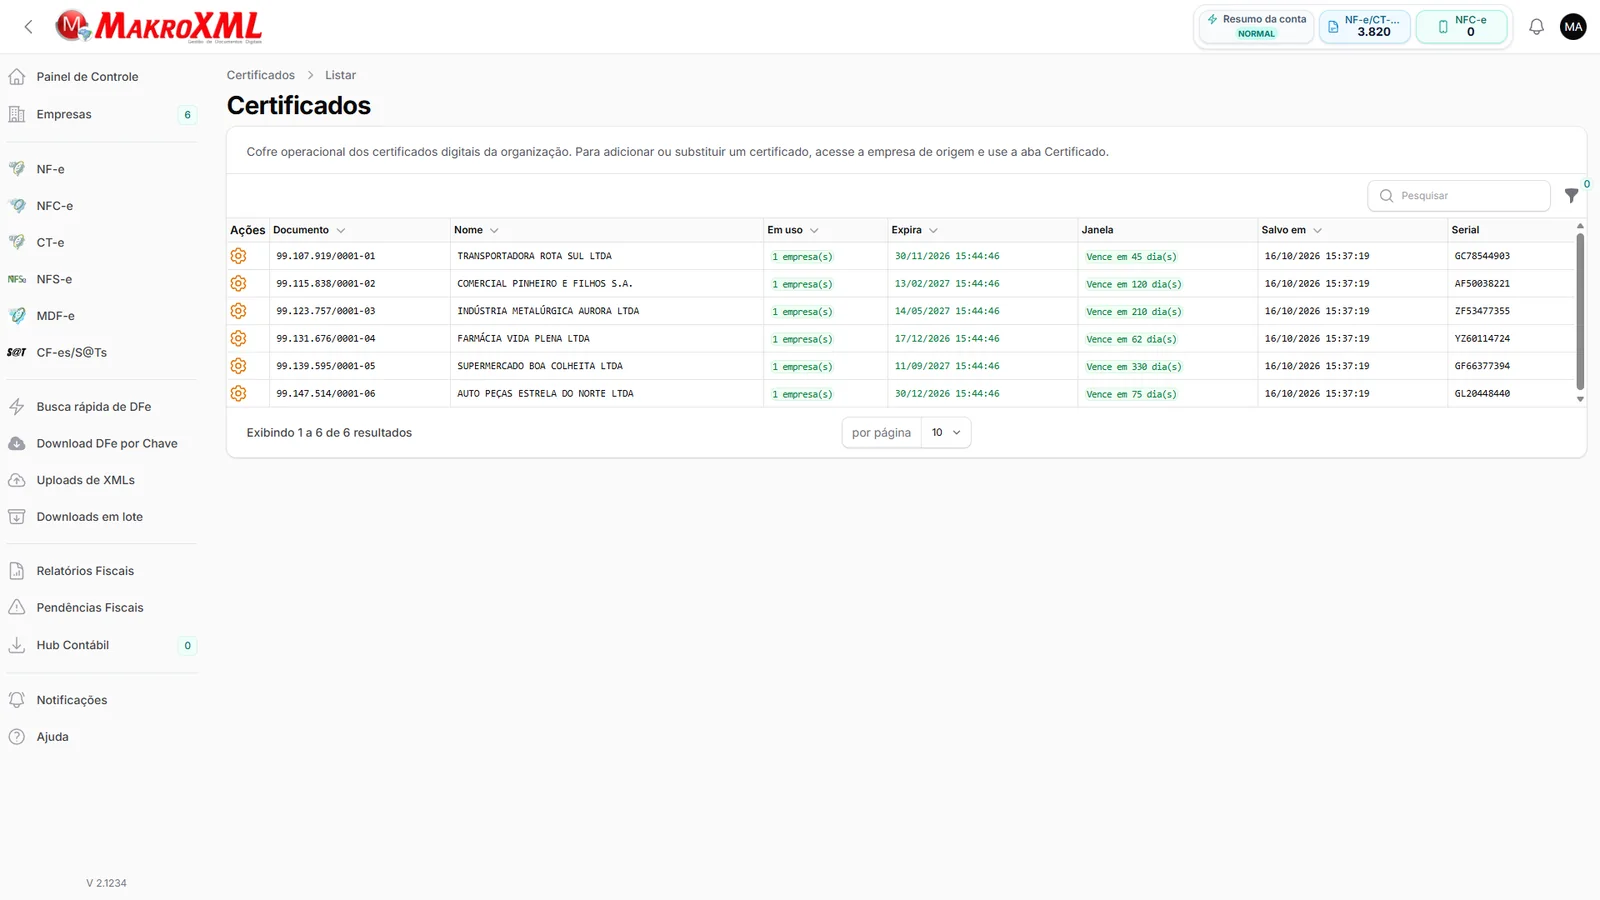Sort table by Em uso column
The image size is (1600, 900).
793,230
